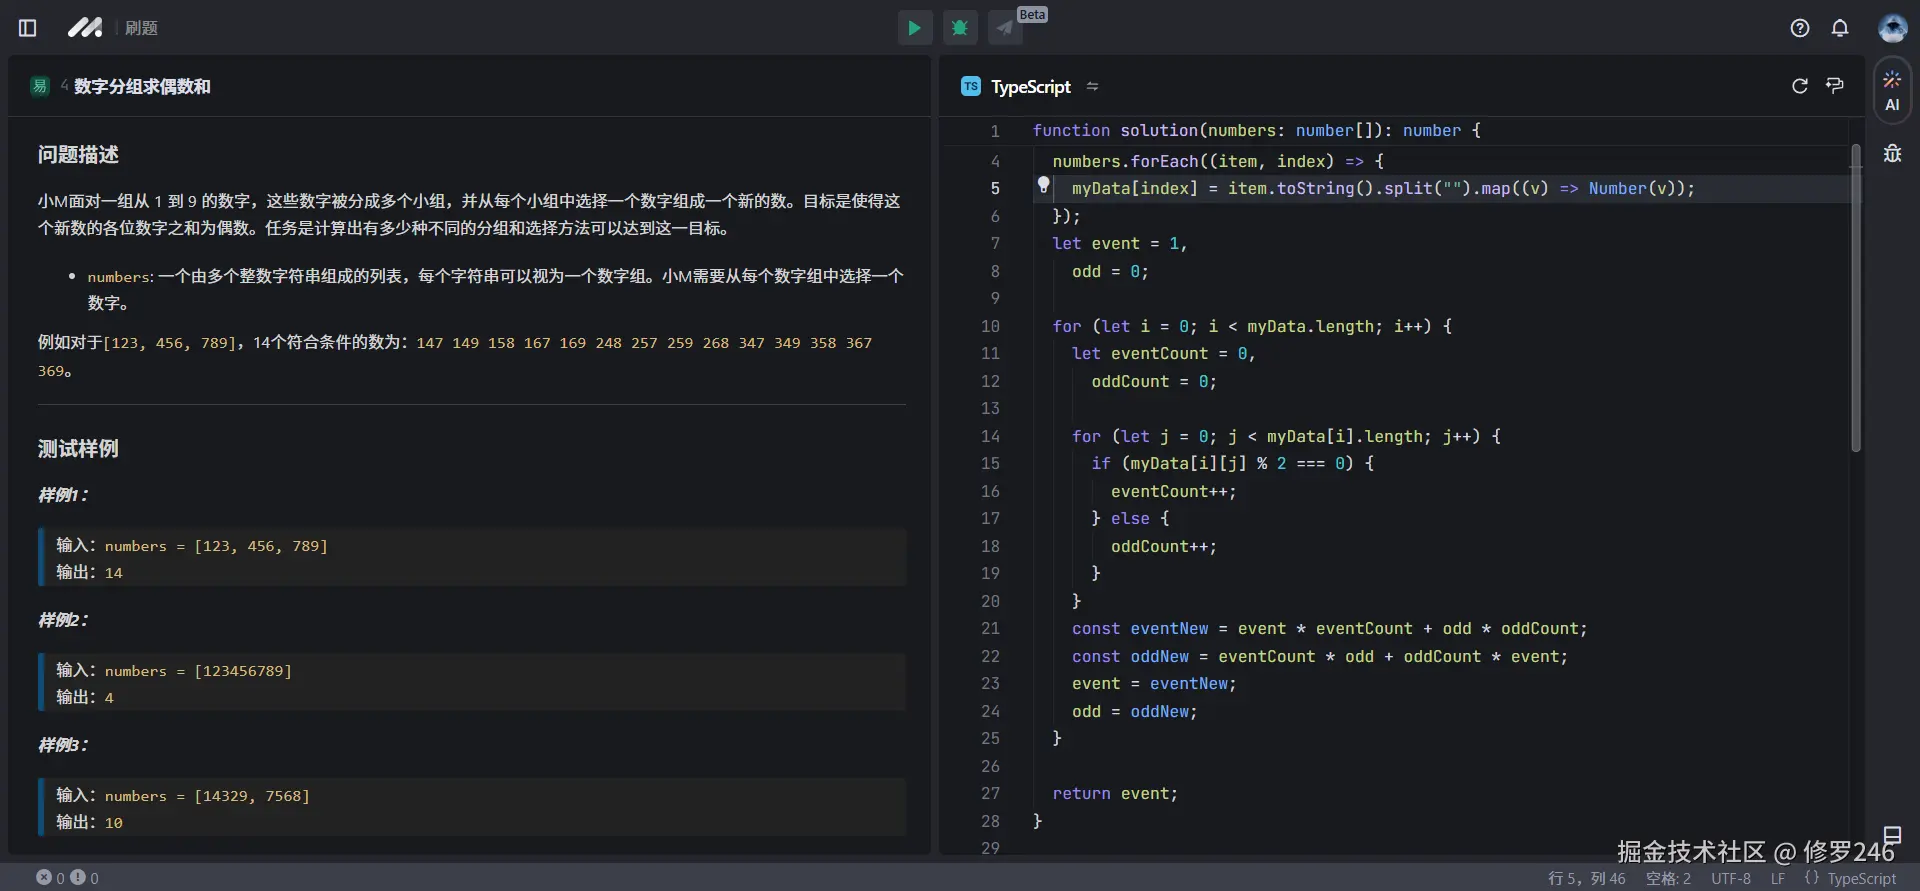Reset code with the refresh icon
Image resolution: width=1920 pixels, height=891 pixels.
tap(1799, 86)
